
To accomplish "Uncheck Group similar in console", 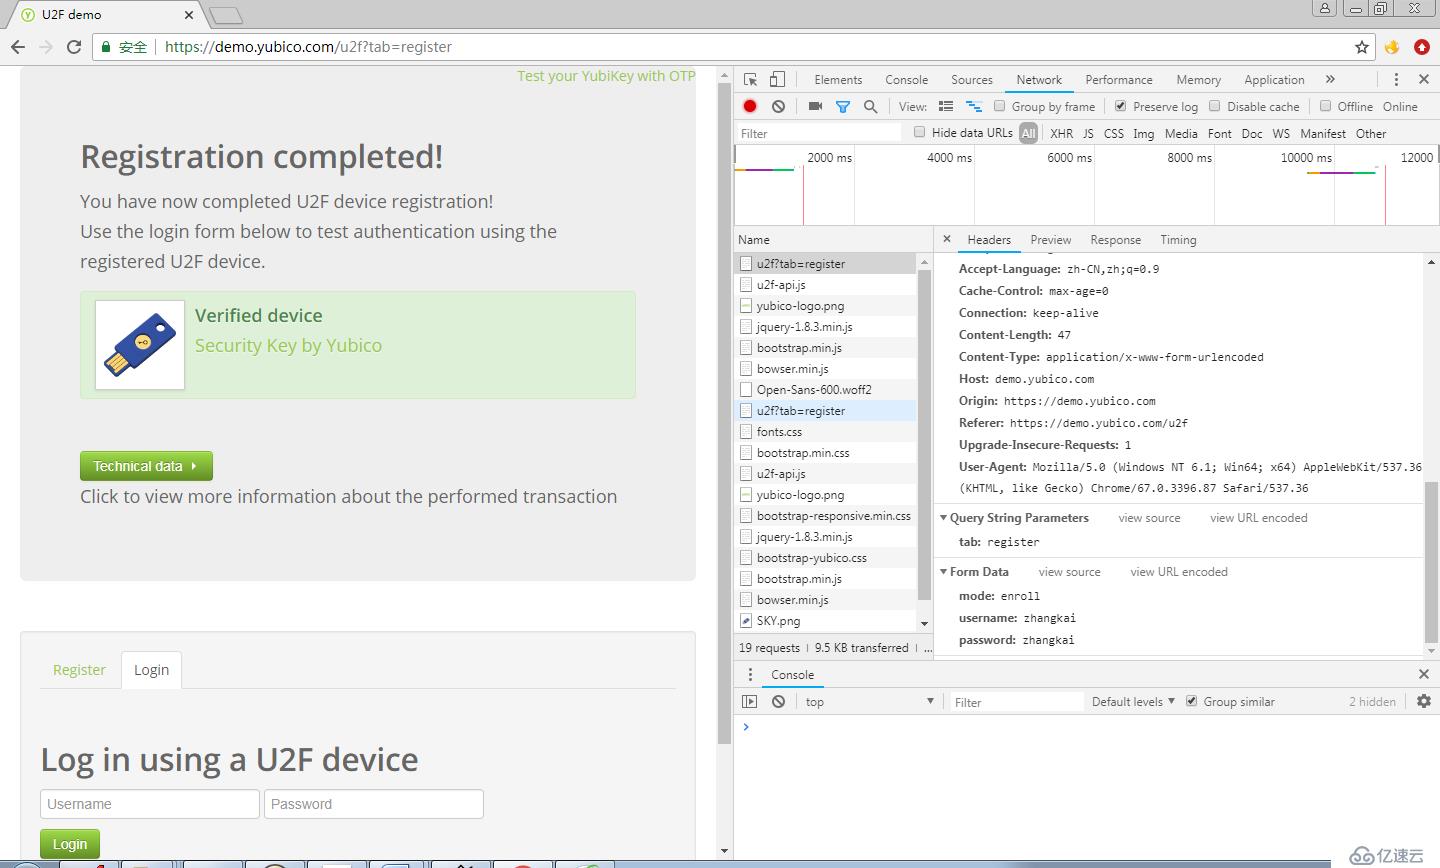I will (1191, 701).
